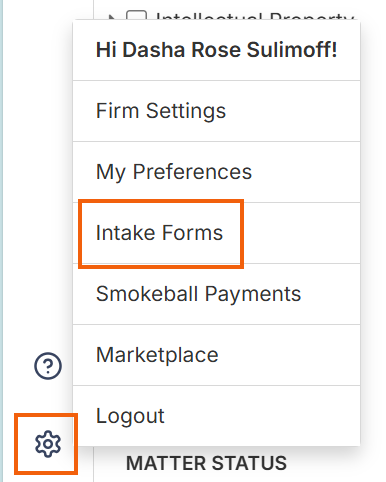Select the Intellectual Property label text
This screenshot has width=386, height=482.
(x=254, y=16)
